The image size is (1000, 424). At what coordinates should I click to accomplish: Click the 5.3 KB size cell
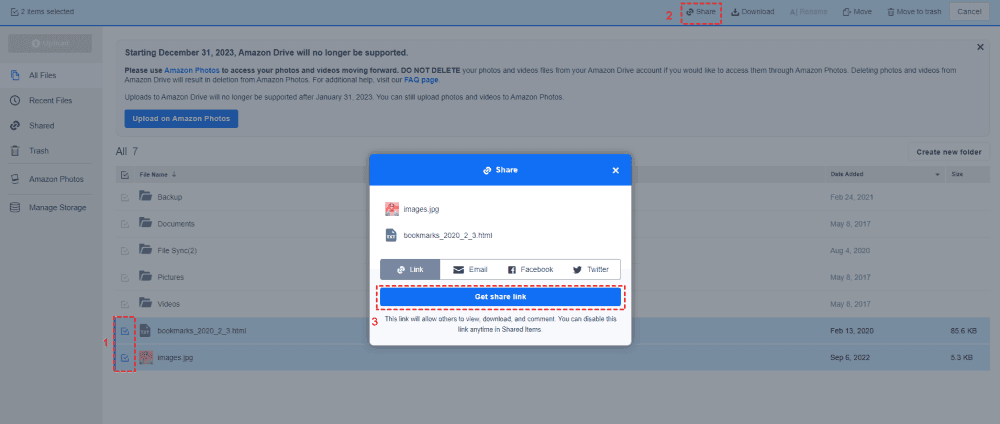coord(962,358)
